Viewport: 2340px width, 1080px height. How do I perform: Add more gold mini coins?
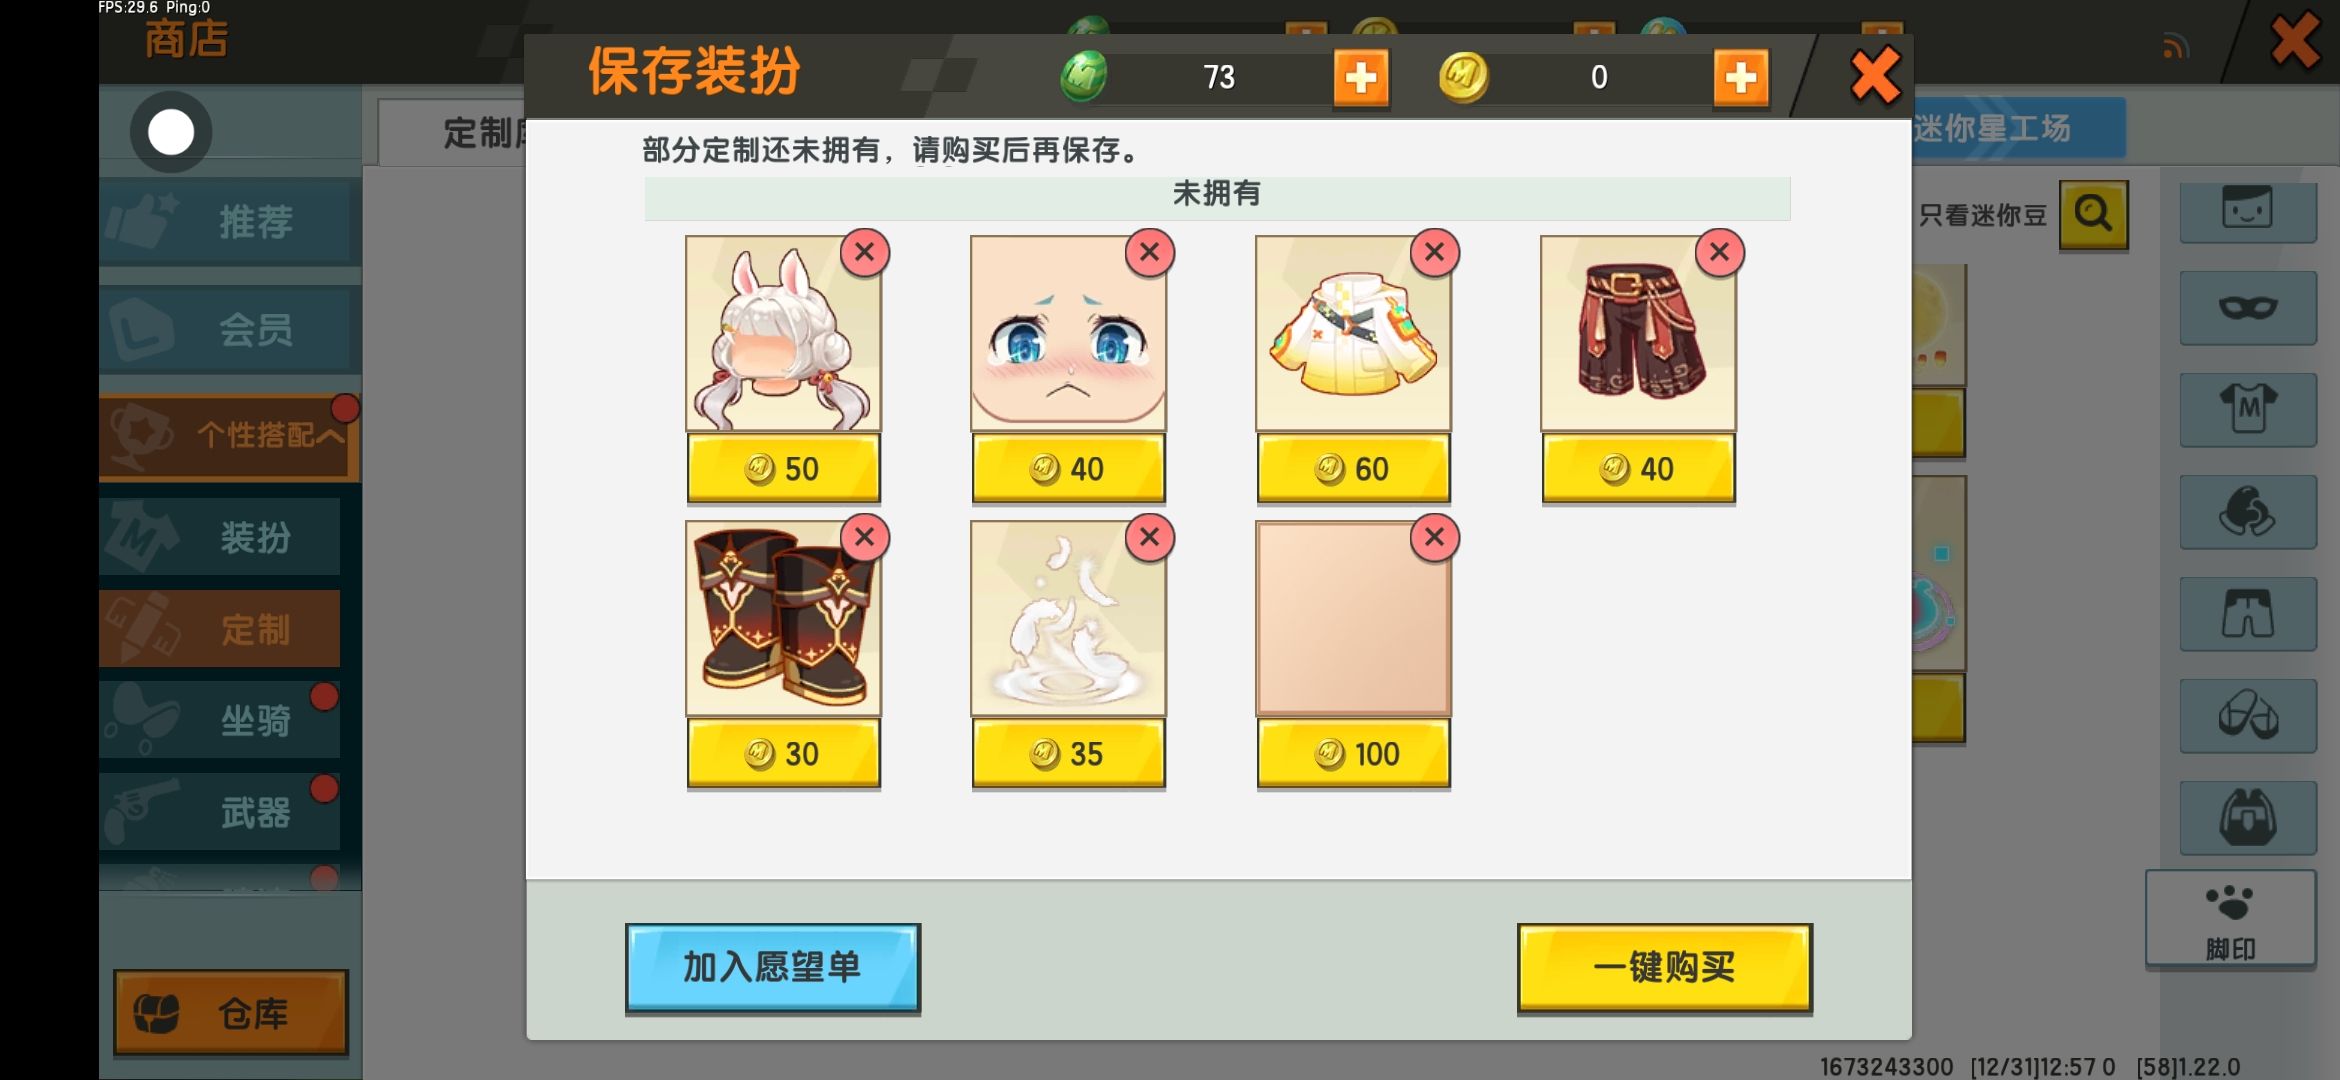coord(1741,77)
